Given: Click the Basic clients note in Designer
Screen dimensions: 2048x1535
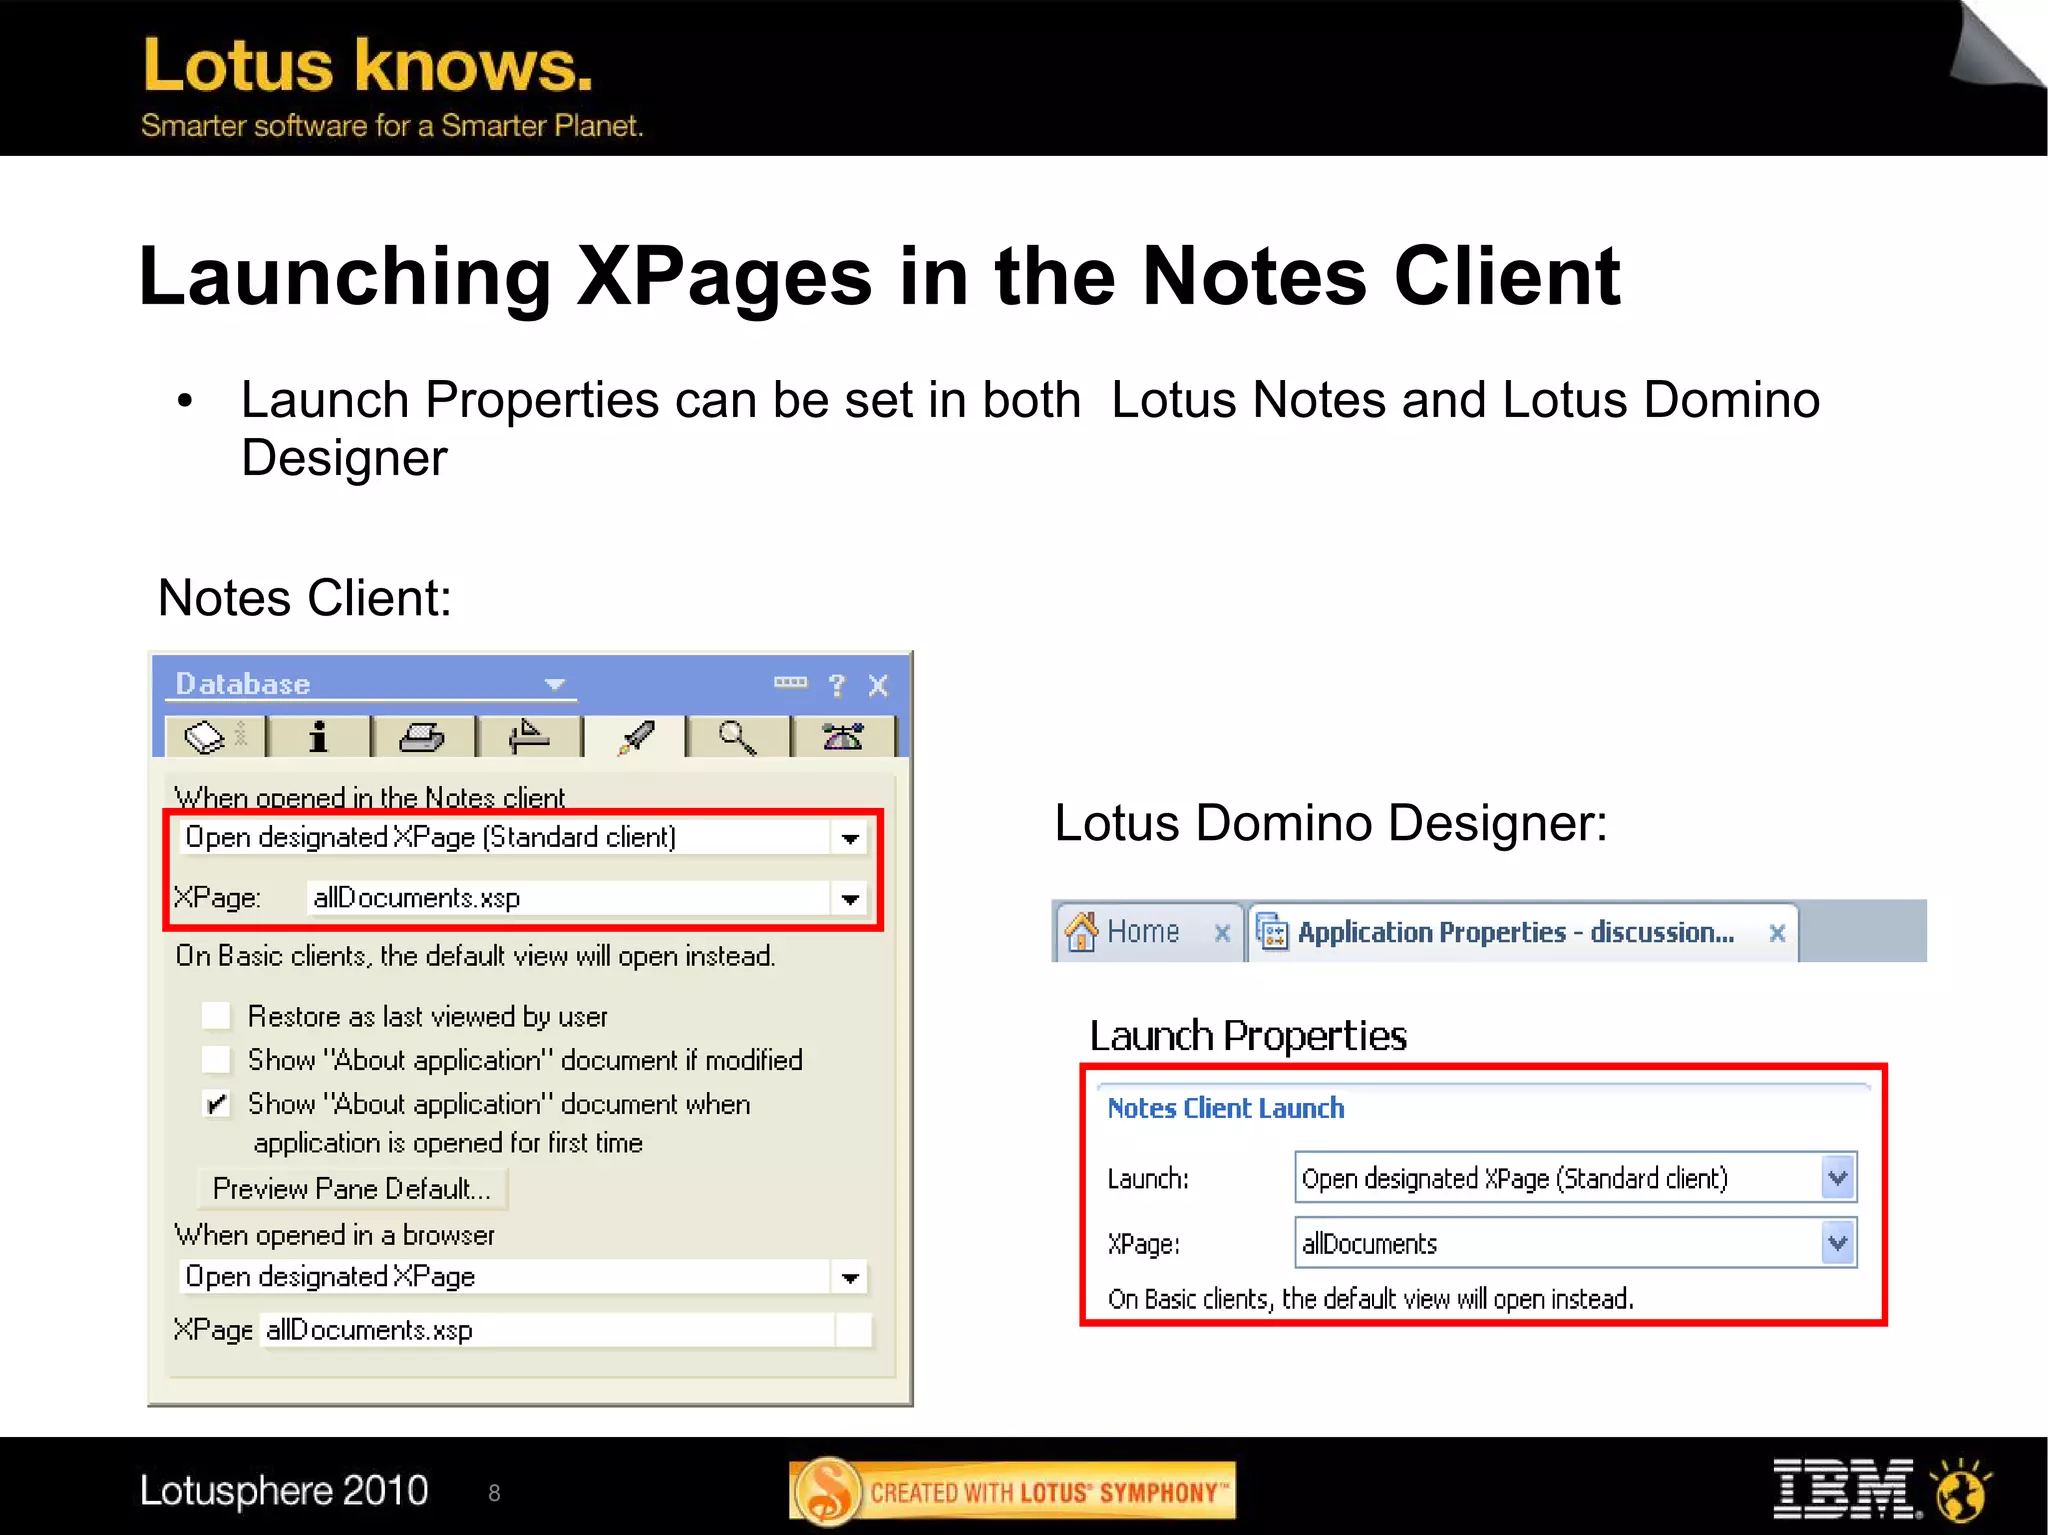Looking at the screenshot, I should coord(1370,1299).
